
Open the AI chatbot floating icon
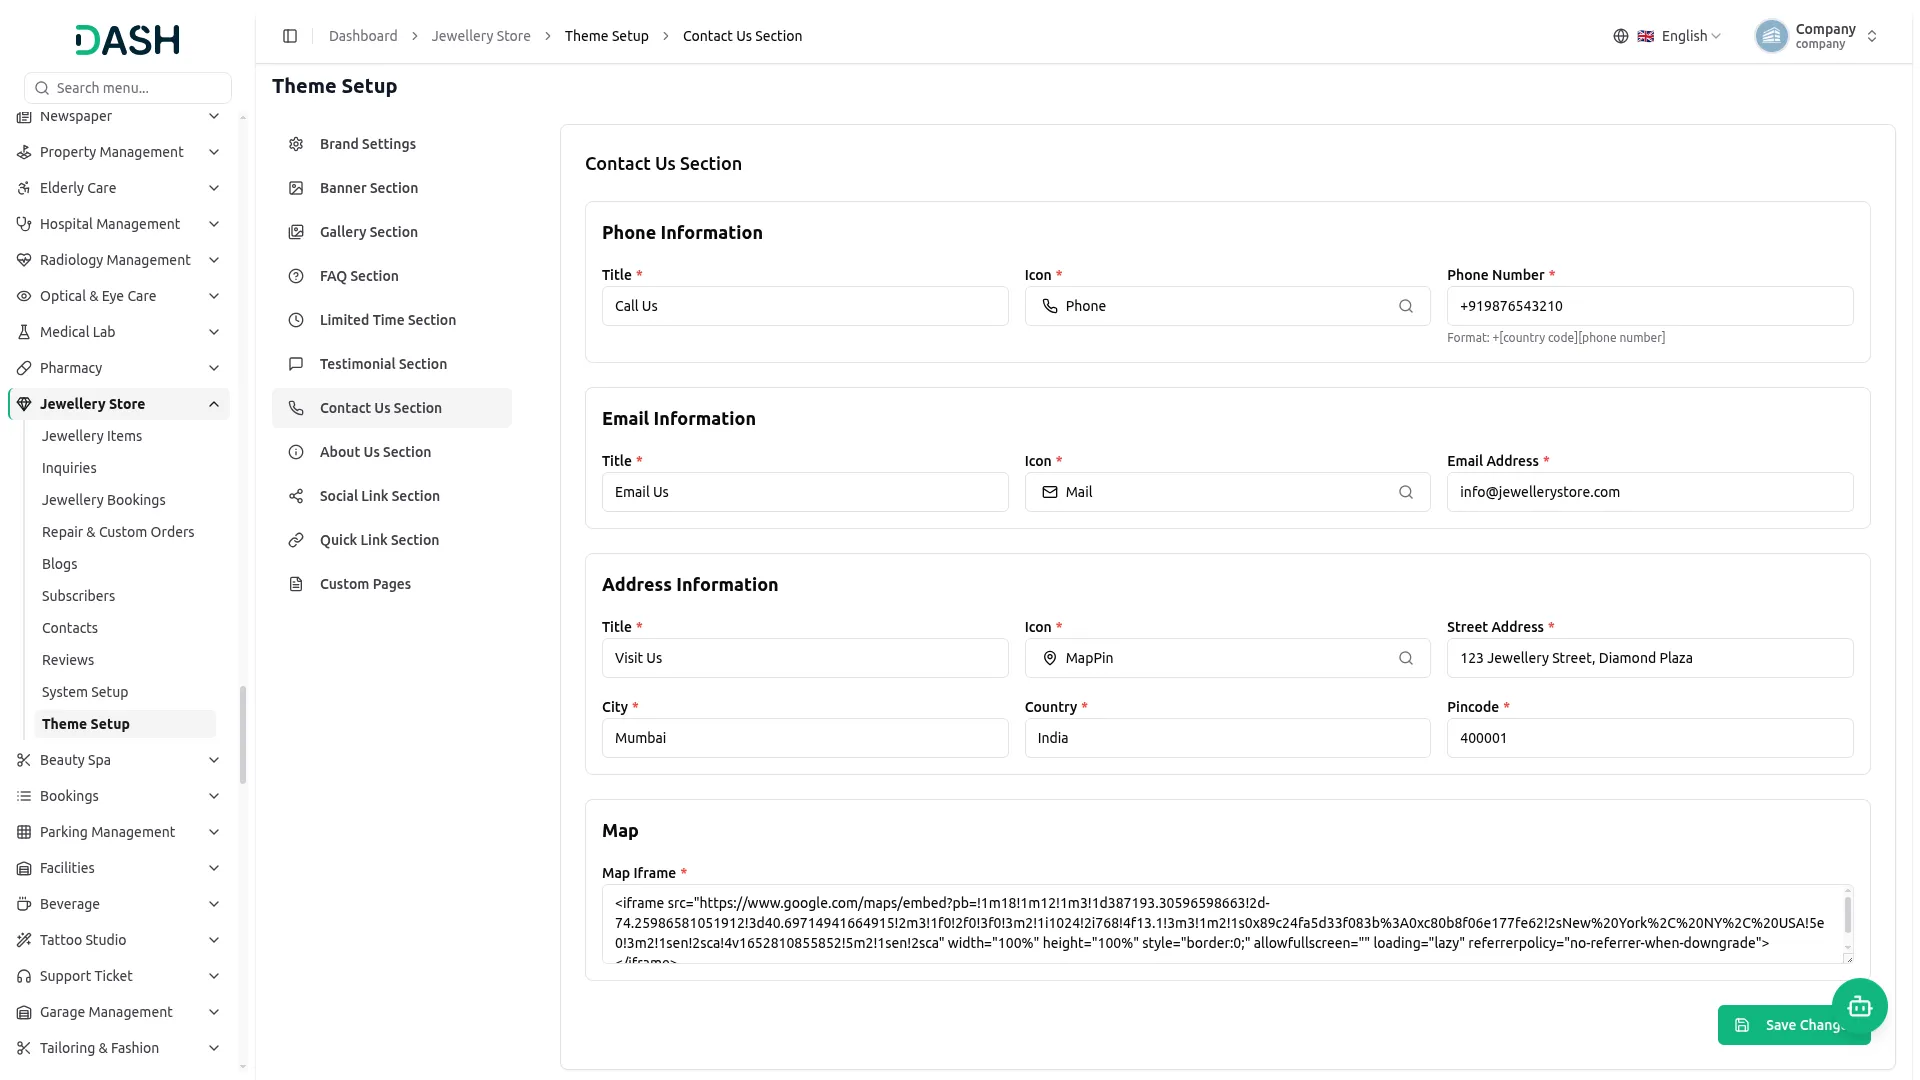[x=1859, y=1006]
